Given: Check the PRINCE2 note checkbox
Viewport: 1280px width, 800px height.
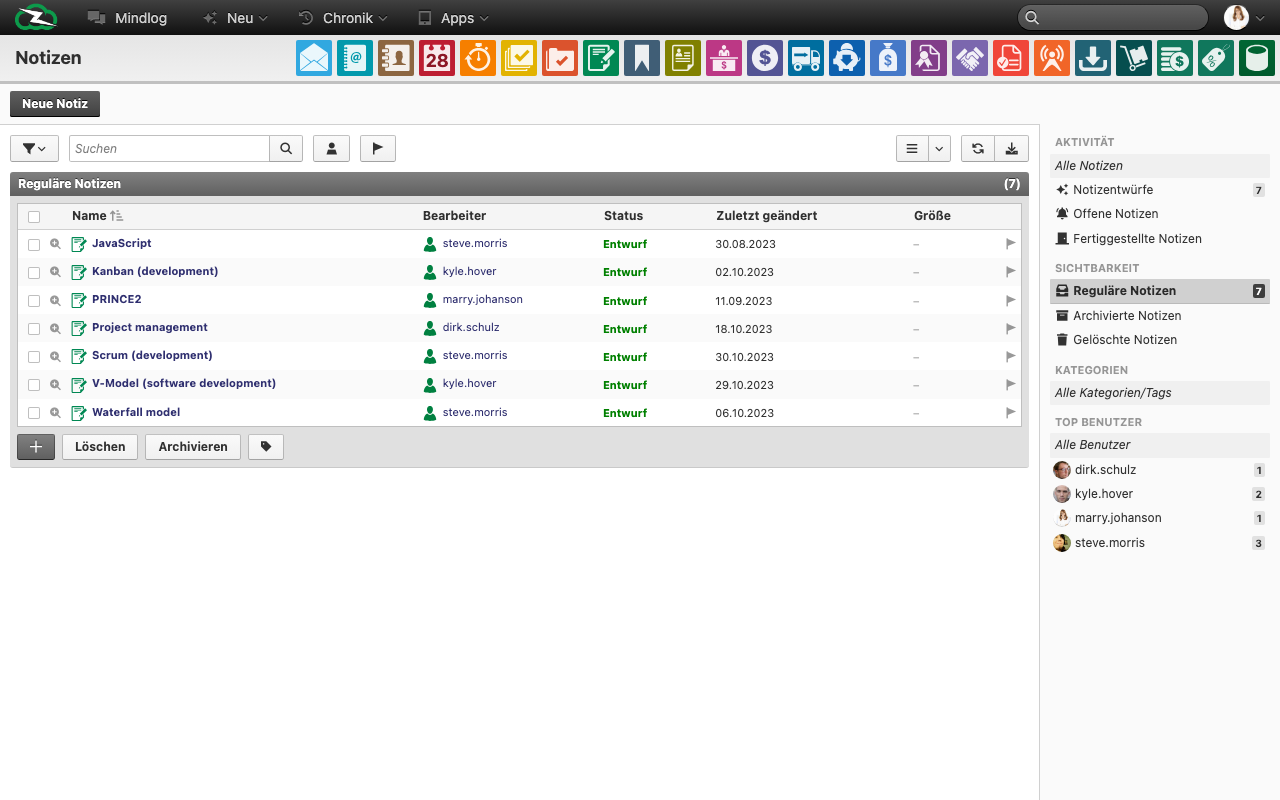Looking at the screenshot, I should click(x=34, y=300).
